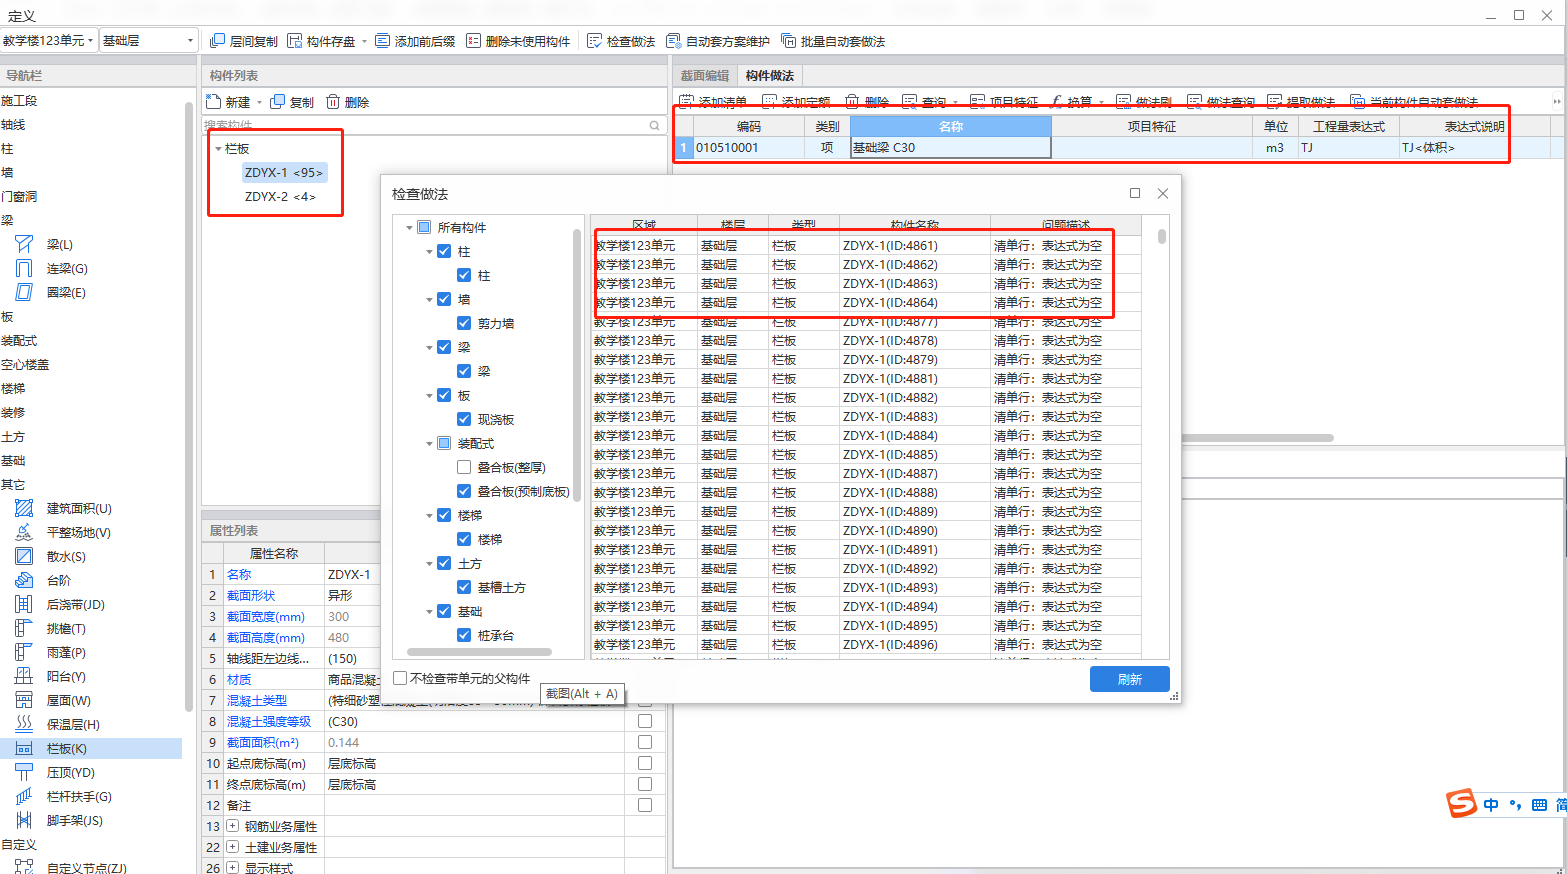Click 当前构件自动套做法 button
The height and width of the screenshot is (874, 1567).
1414,102
